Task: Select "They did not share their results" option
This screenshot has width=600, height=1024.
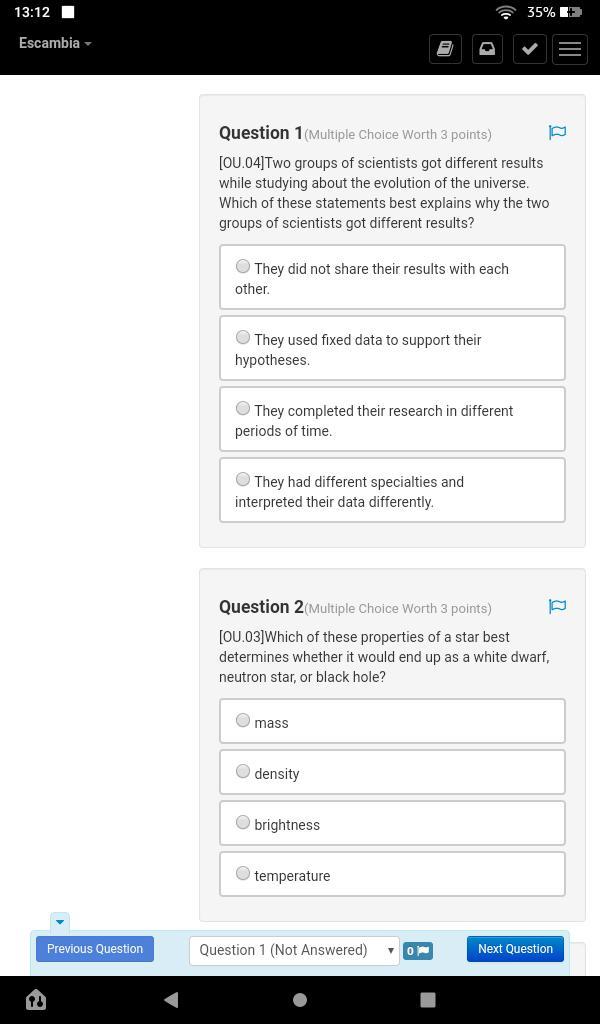Action: (243, 267)
